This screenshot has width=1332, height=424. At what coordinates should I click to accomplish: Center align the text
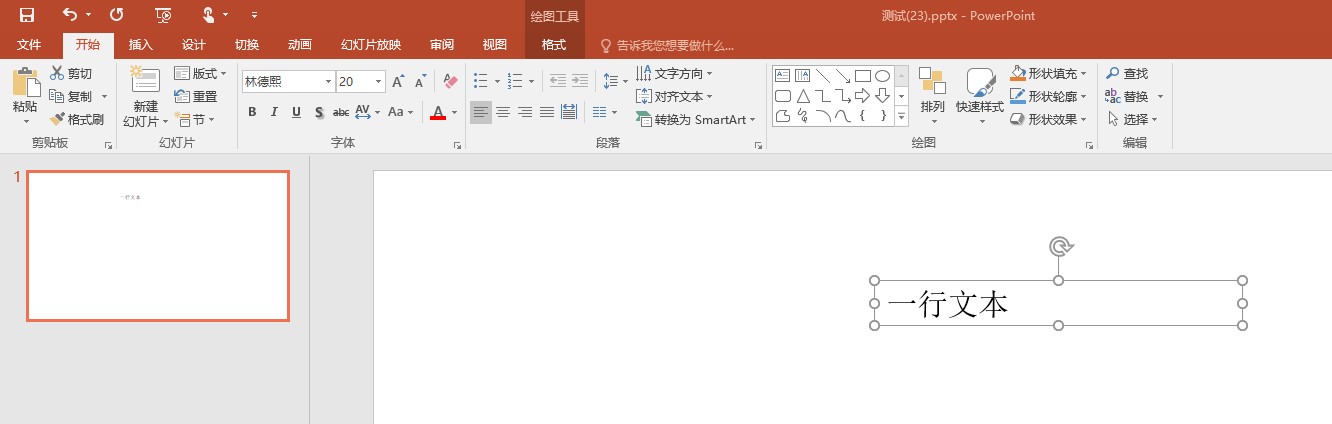point(503,112)
